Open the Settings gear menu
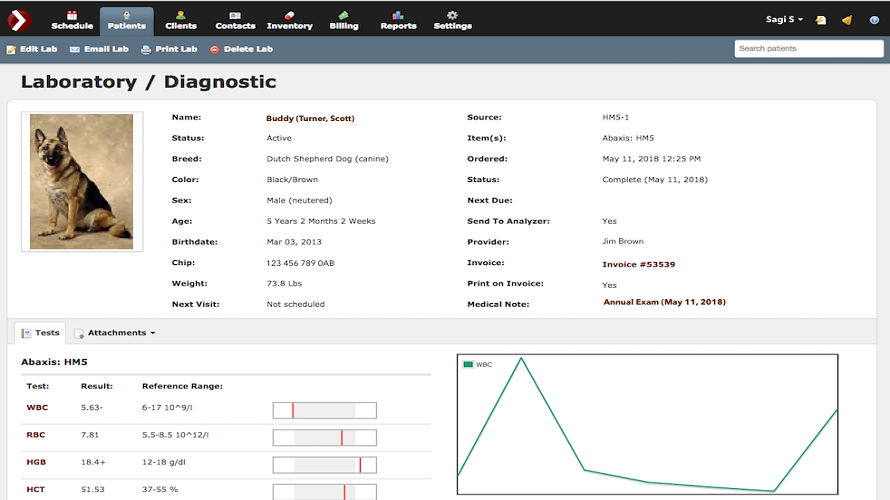The height and width of the screenshot is (500, 890). click(x=452, y=20)
